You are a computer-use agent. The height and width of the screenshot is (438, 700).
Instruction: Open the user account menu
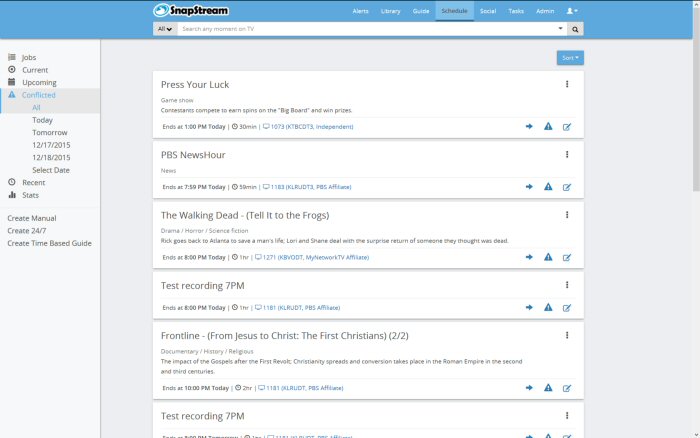pyautogui.click(x=572, y=11)
